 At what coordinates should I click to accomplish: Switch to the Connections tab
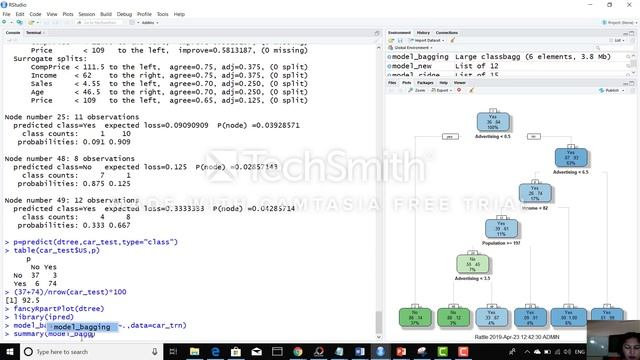(x=447, y=33)
